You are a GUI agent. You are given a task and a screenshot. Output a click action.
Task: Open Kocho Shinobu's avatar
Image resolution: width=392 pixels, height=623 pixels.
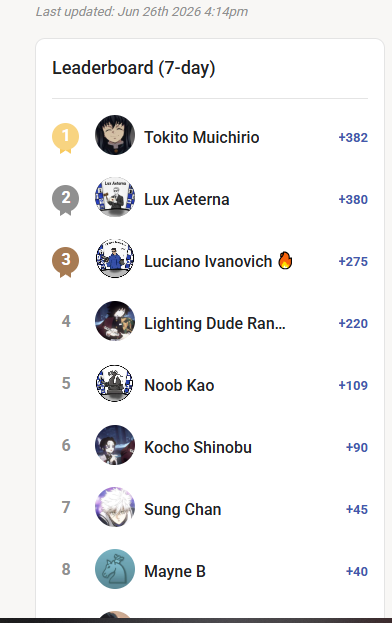pyautogui.click(x=115, y=445)
